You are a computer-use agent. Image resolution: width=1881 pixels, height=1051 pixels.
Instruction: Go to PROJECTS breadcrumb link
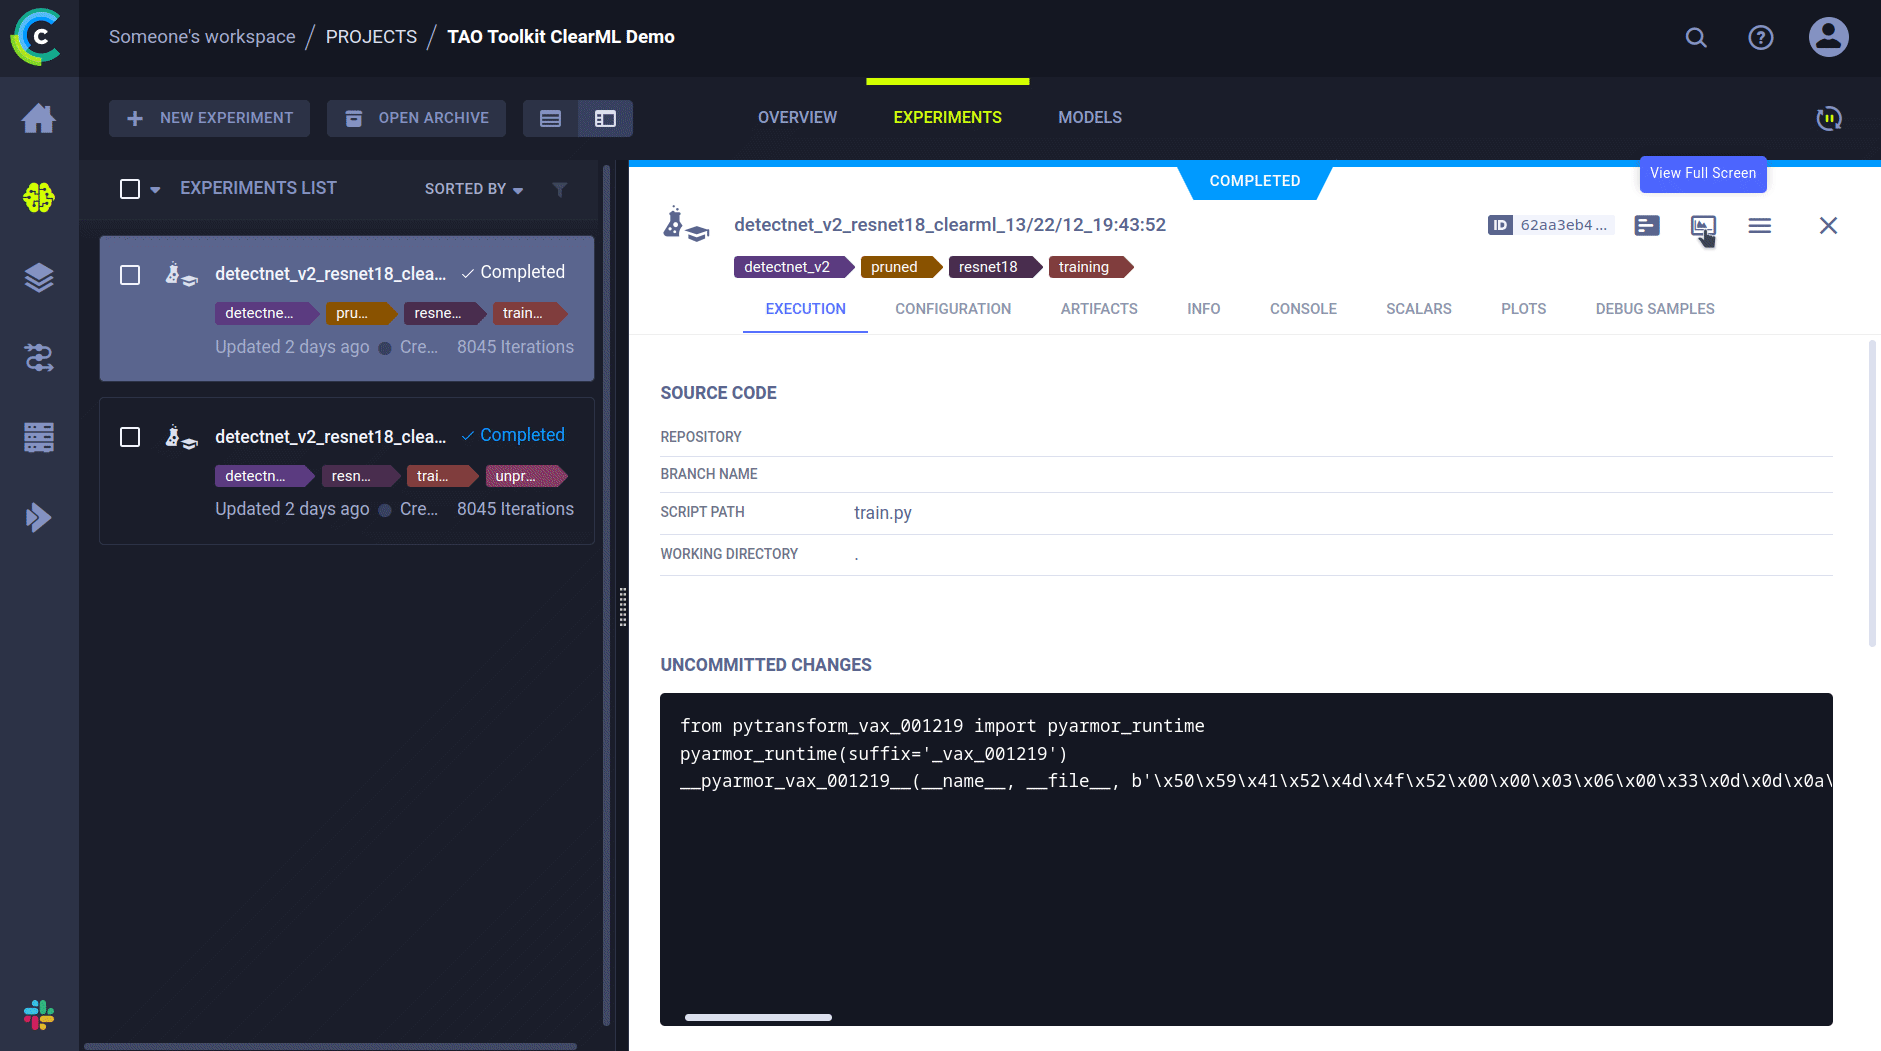[371, 37]
